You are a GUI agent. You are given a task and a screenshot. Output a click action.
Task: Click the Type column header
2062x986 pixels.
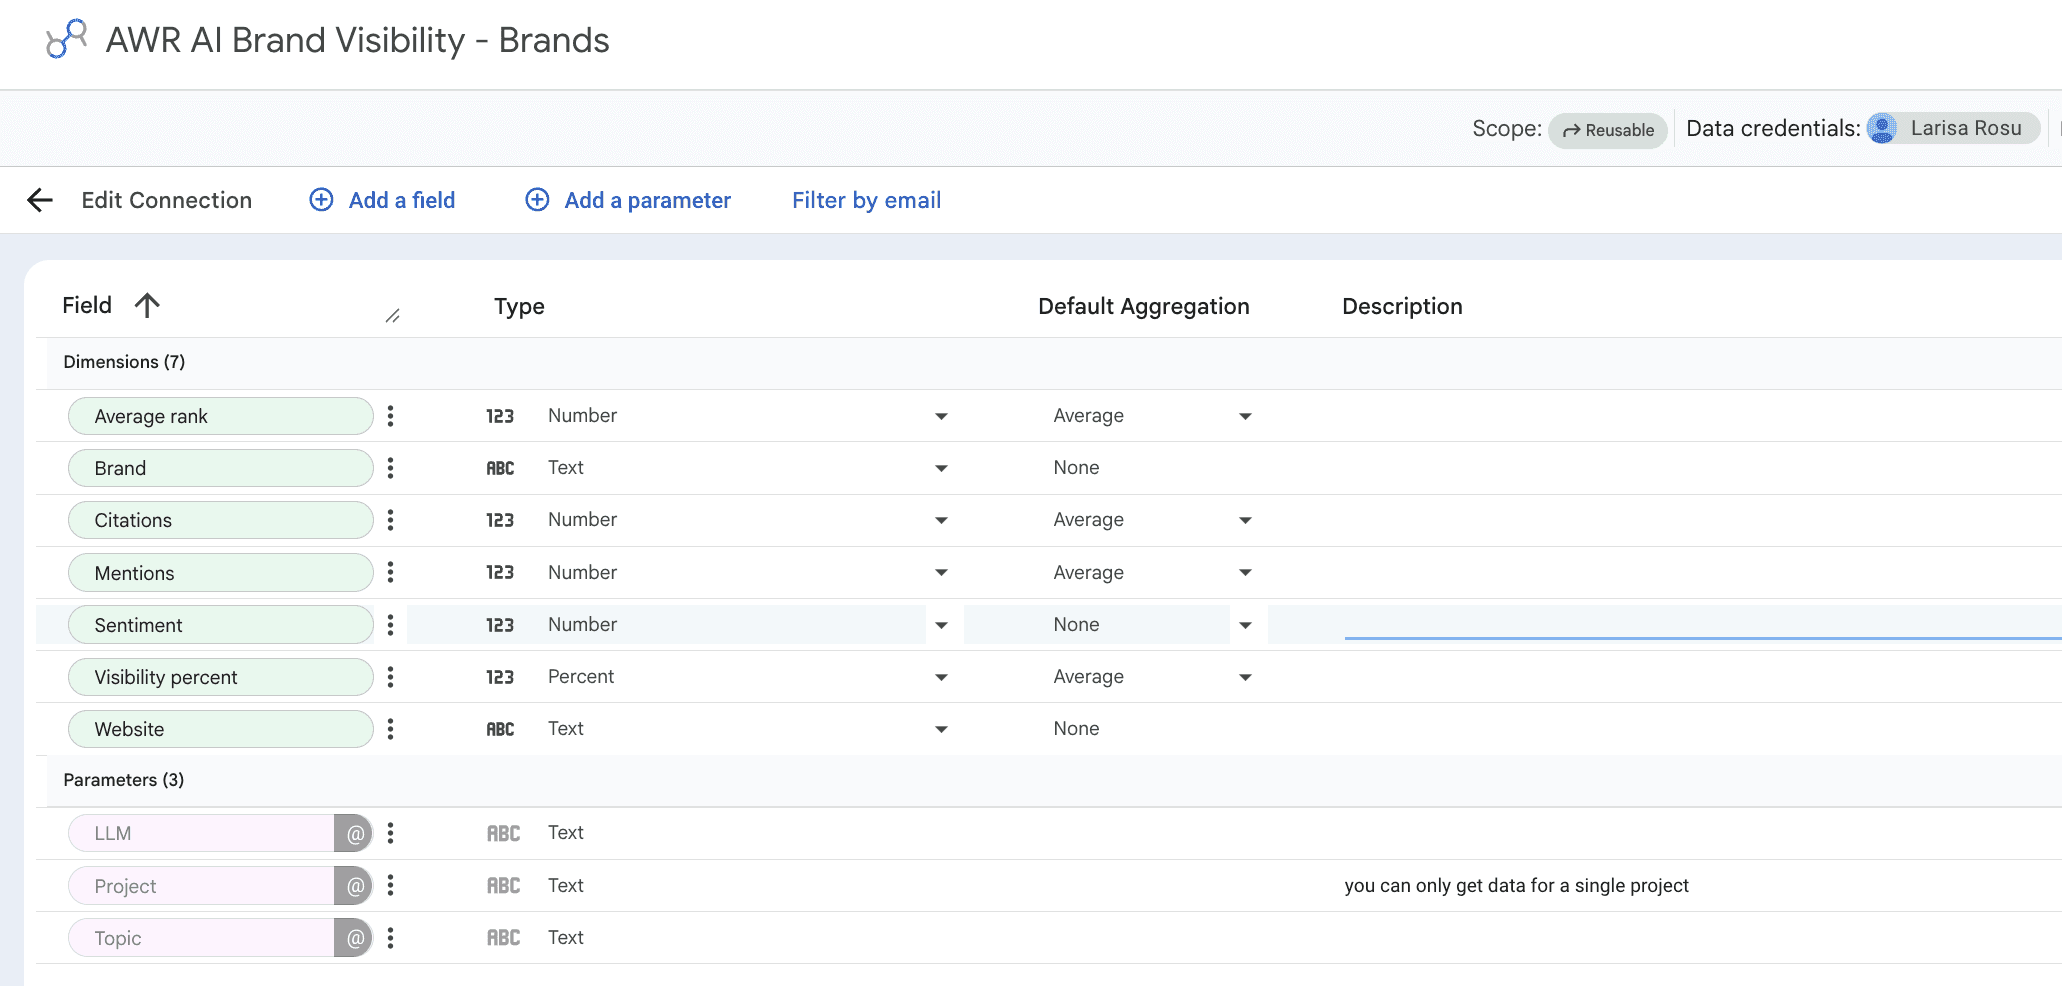pos(519,306)
